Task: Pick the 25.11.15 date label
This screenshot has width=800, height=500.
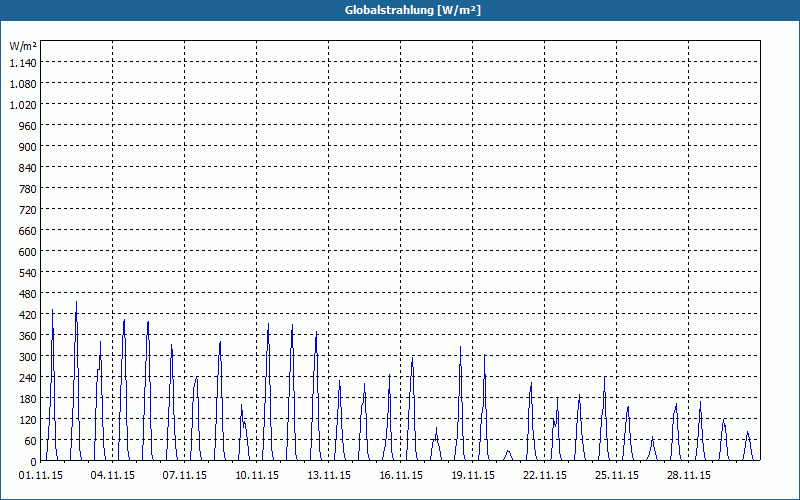Action: coord(616,476)
